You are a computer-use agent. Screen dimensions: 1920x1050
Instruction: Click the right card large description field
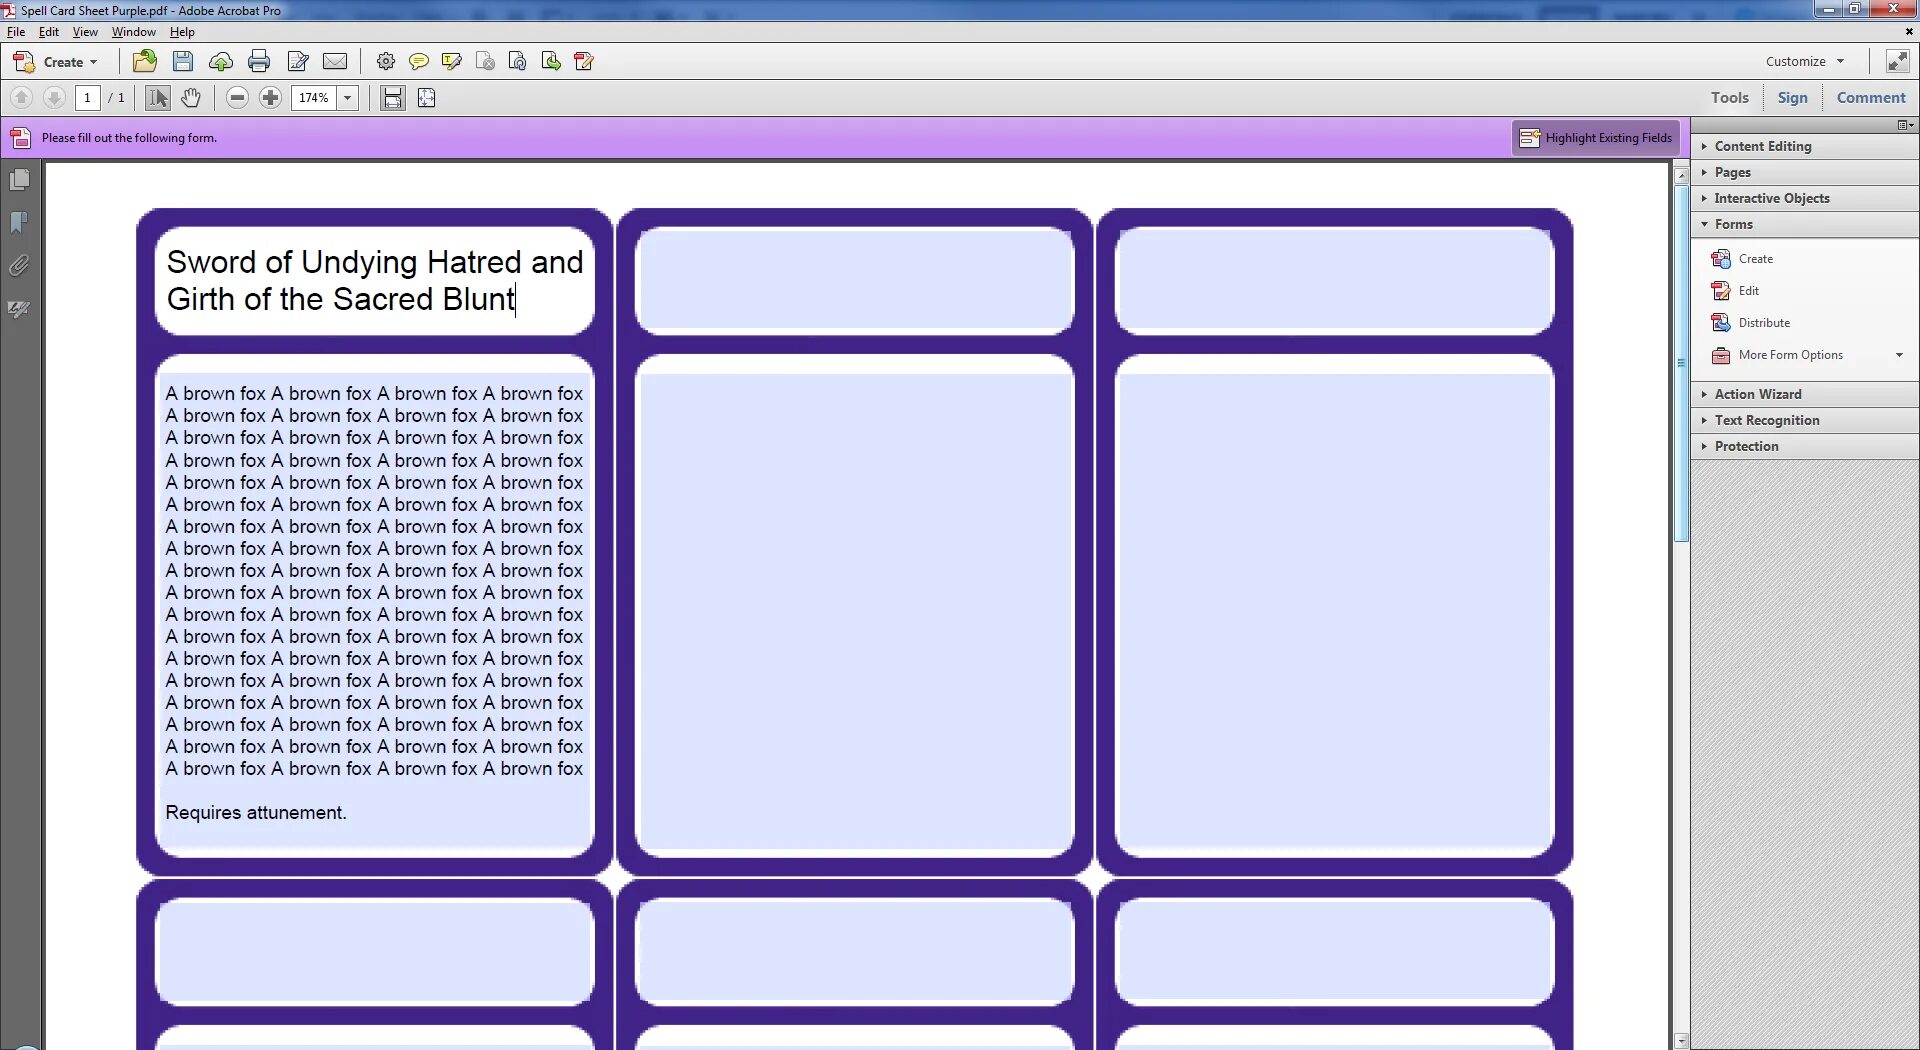pyautogui.click(x=1335, y=612)
